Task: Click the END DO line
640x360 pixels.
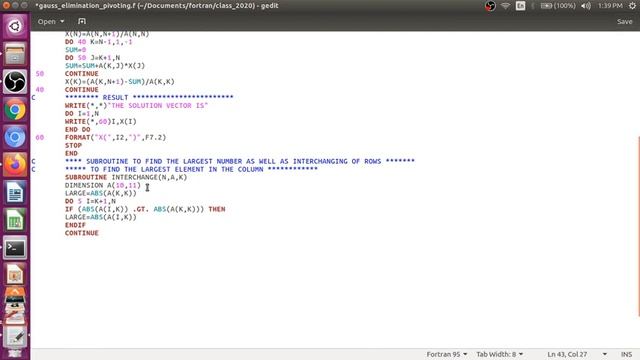Action: 78,129
